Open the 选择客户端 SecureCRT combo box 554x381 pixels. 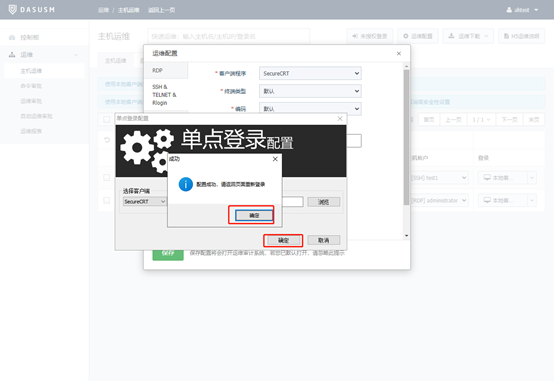[x=145, y=201]
